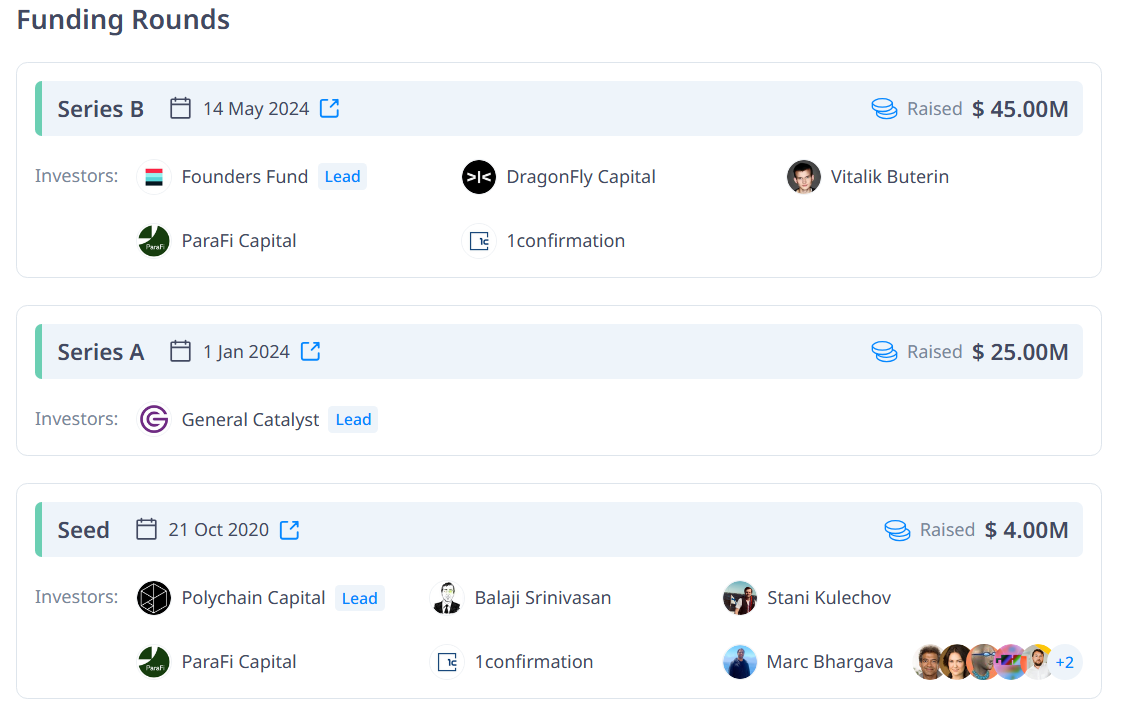Click the 1confirmation logo in Series B

click(x=479, y=241)
